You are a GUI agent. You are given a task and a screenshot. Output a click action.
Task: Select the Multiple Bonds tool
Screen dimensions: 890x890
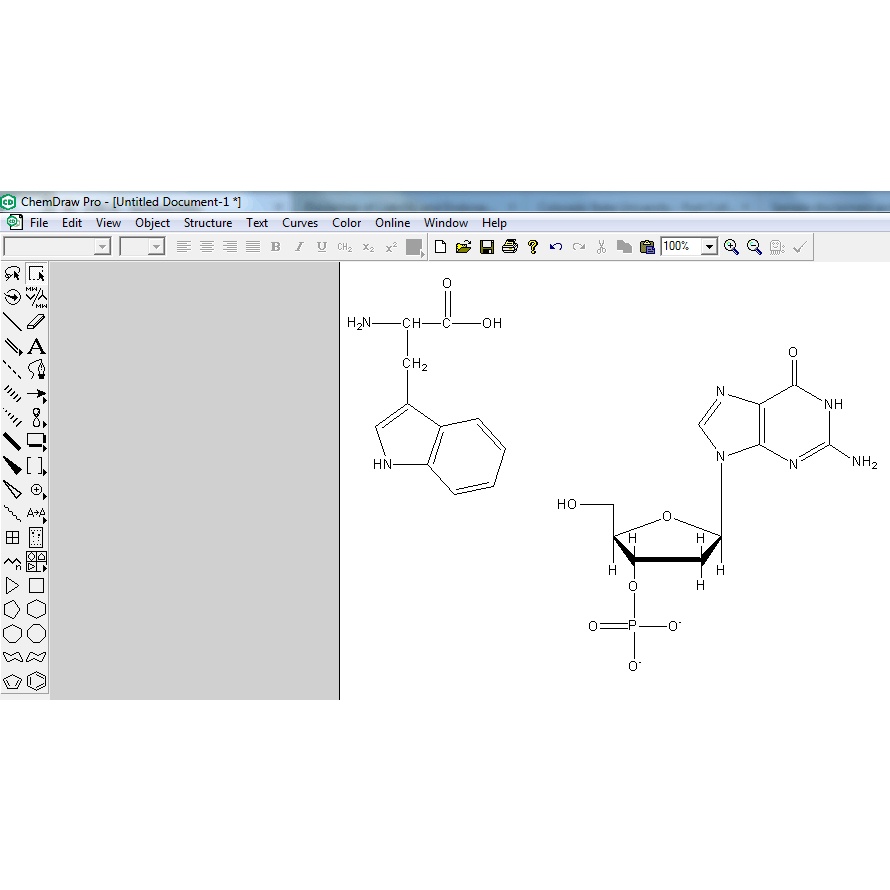click(12, 346)
